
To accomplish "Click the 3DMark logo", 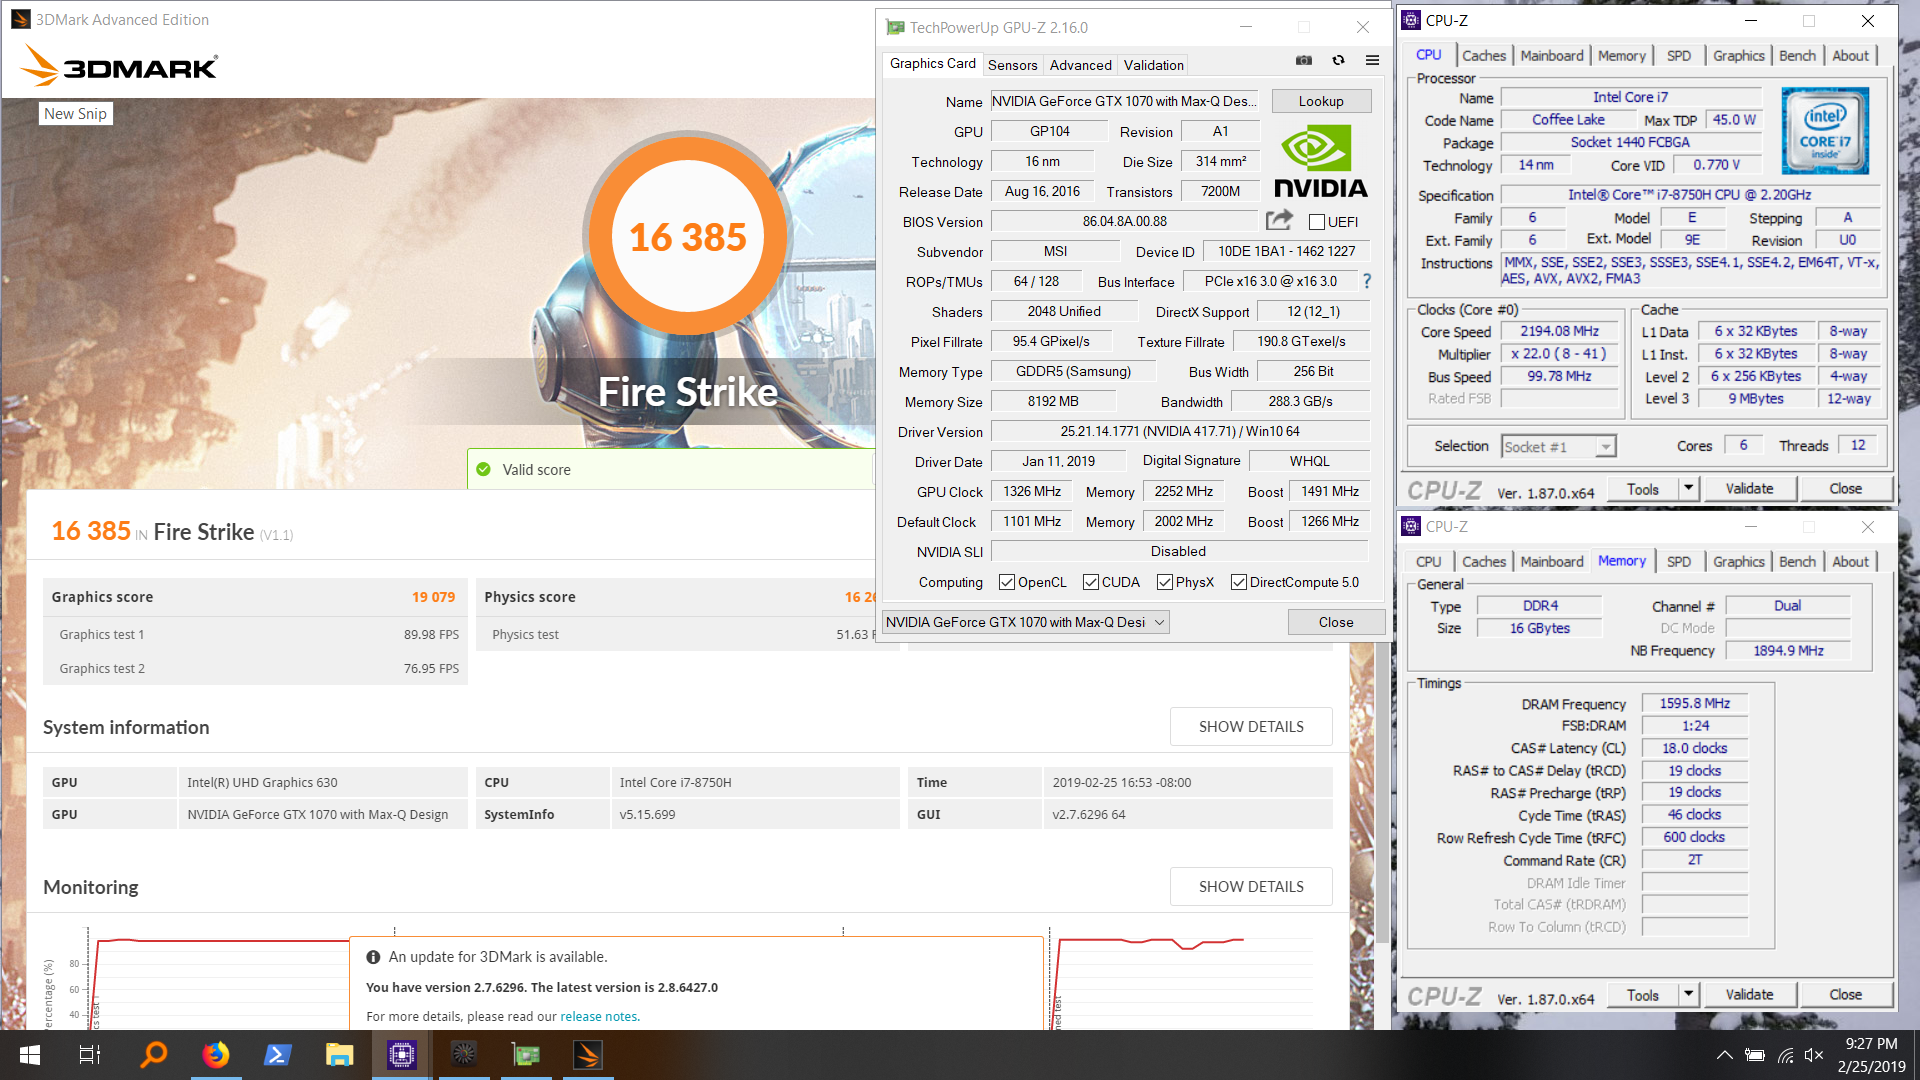I will click(119, 66).
